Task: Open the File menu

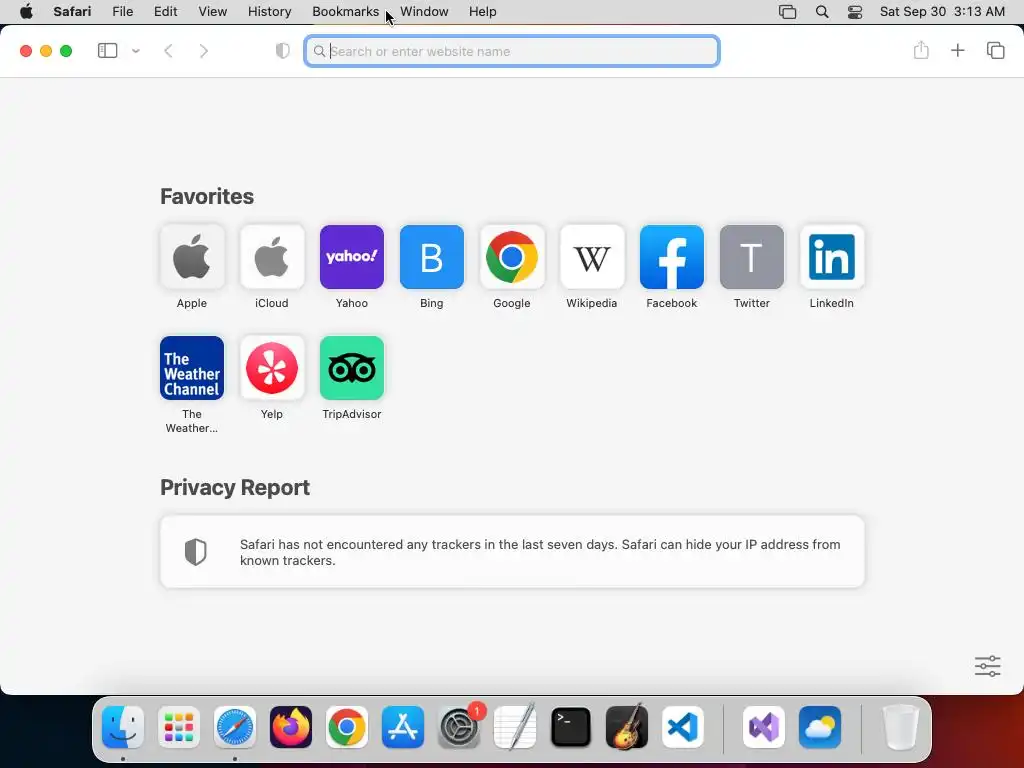Action: pos(123,12)
